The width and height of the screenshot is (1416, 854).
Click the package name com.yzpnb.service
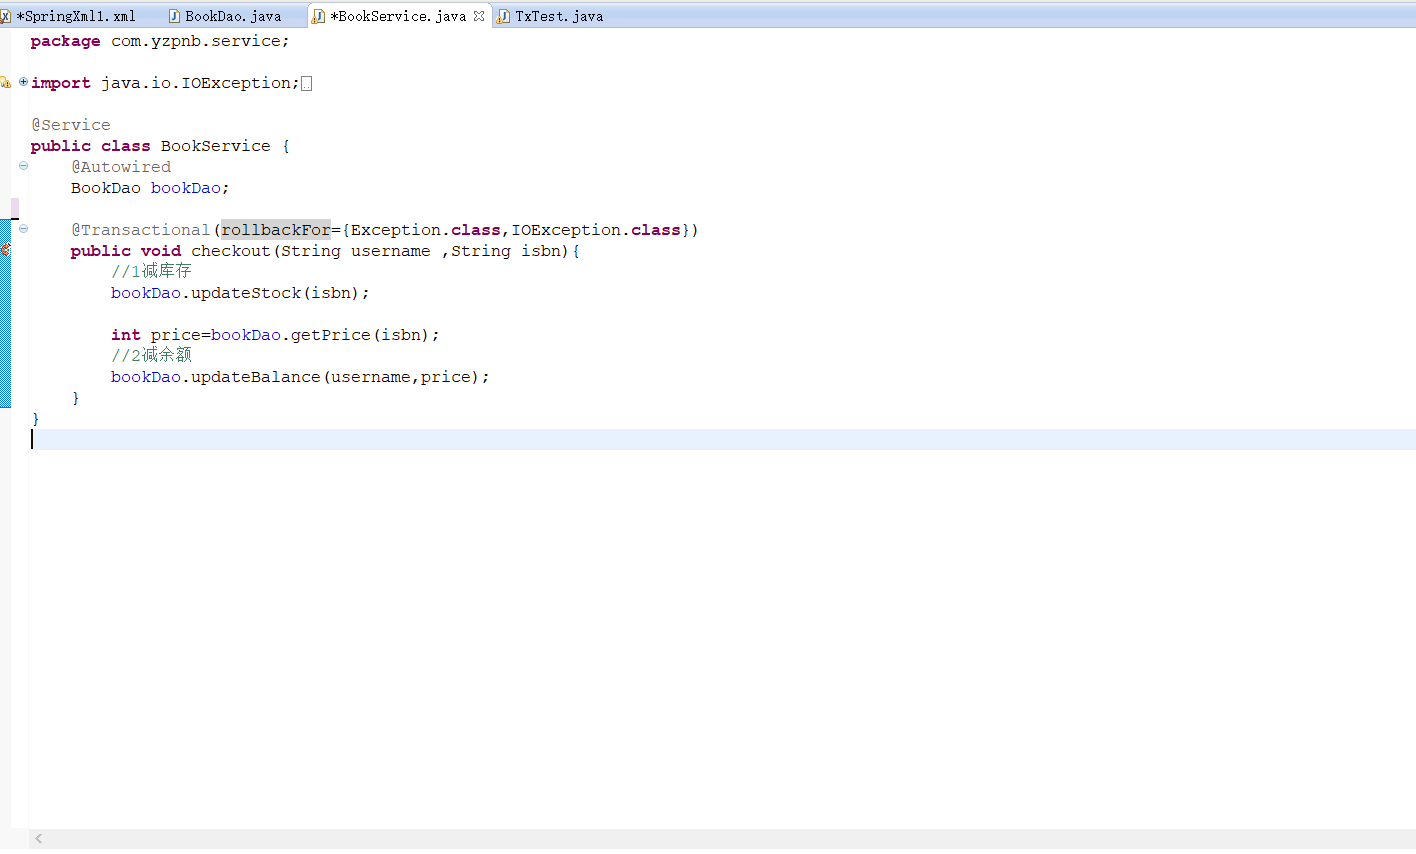click(196, 41)
